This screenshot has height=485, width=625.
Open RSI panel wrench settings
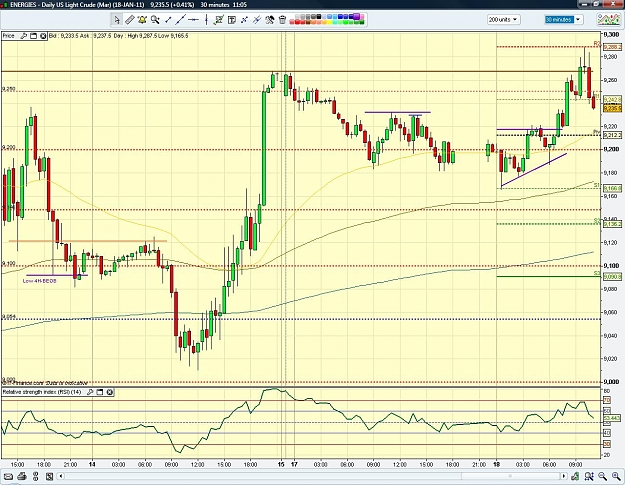coord(90,392)
